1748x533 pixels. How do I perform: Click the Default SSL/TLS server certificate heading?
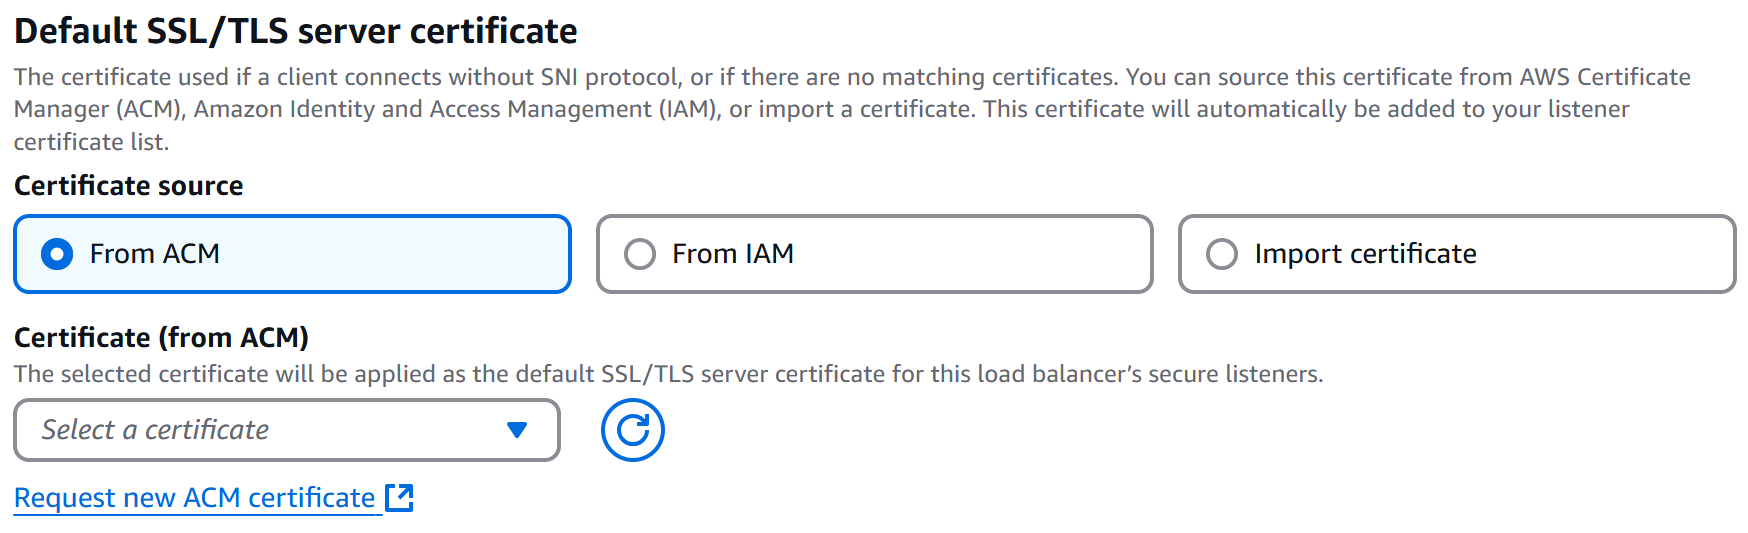296,31
